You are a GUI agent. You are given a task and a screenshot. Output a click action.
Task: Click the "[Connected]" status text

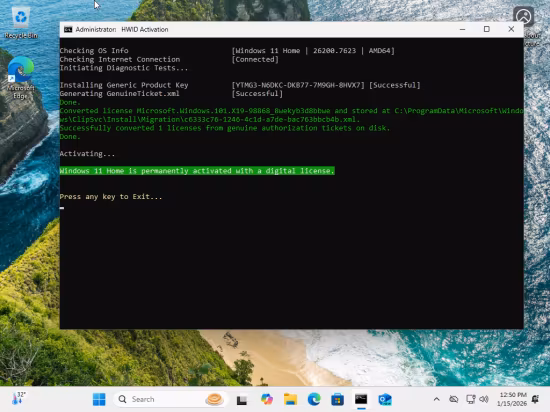click(255, 59)
